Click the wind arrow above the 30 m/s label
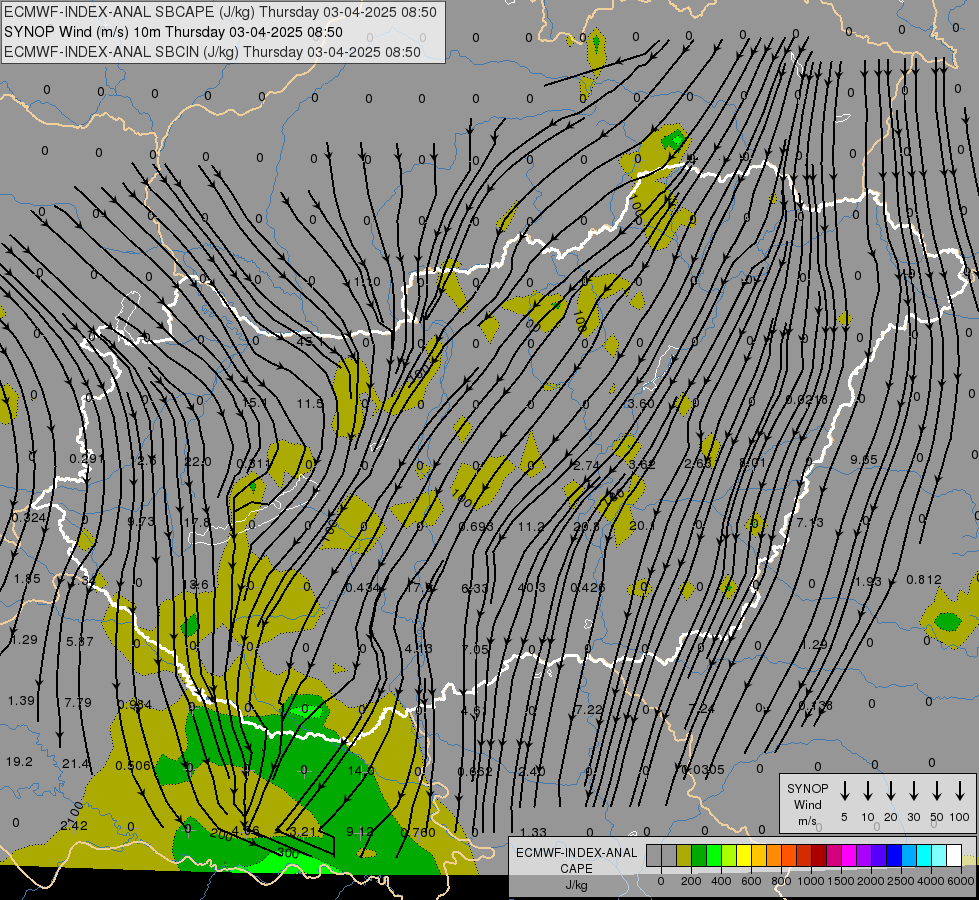 (x=914, y=791)
